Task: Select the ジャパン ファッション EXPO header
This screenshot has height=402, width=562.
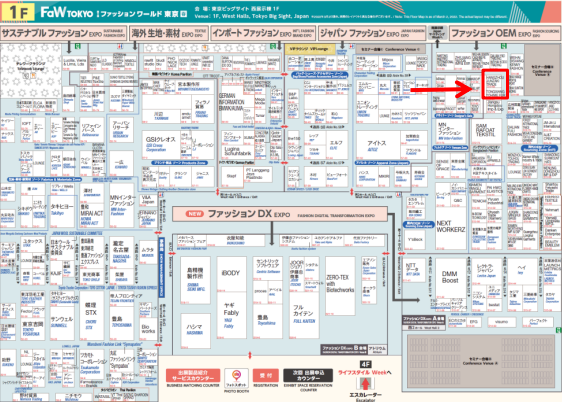Action: tap(372, 33)
